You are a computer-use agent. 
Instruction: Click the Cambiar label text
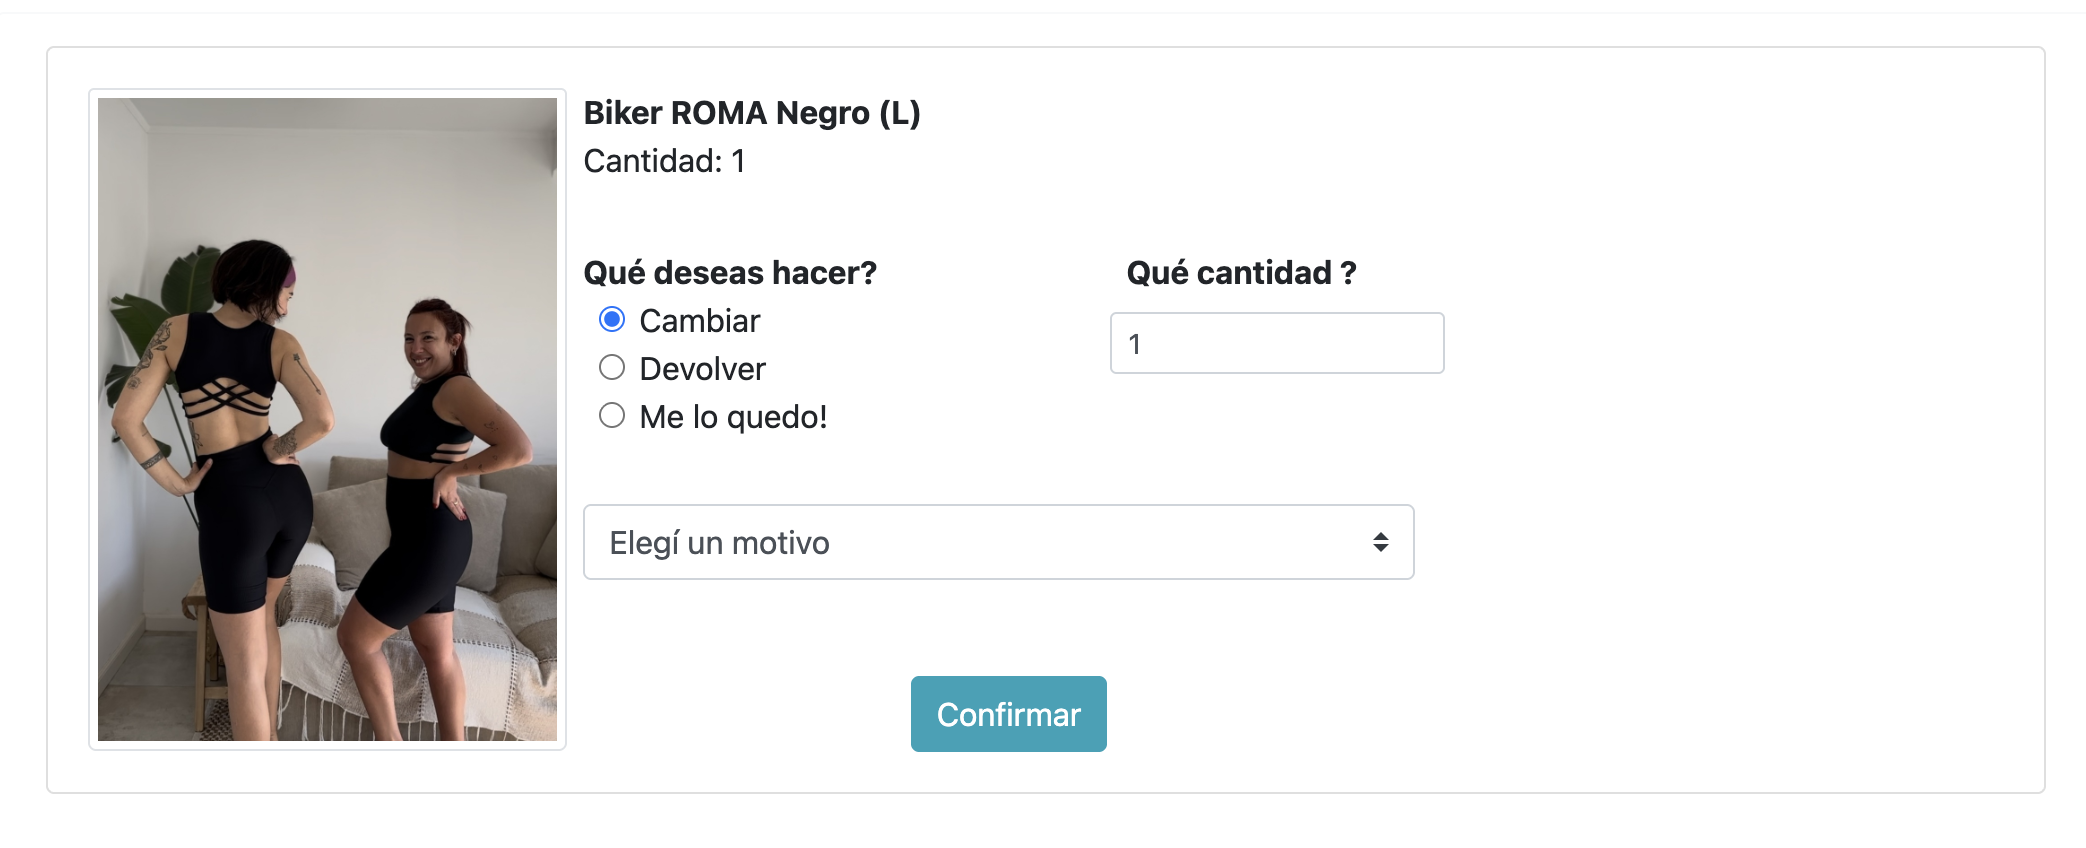pos(700,321)
